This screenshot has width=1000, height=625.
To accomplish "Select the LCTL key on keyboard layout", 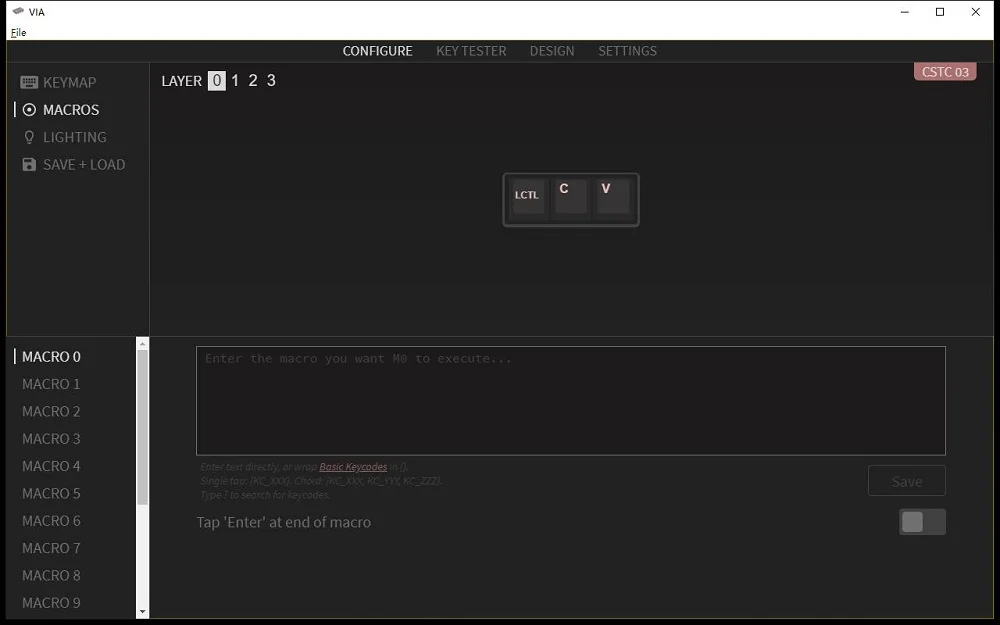I will click(x=527, y=196).
